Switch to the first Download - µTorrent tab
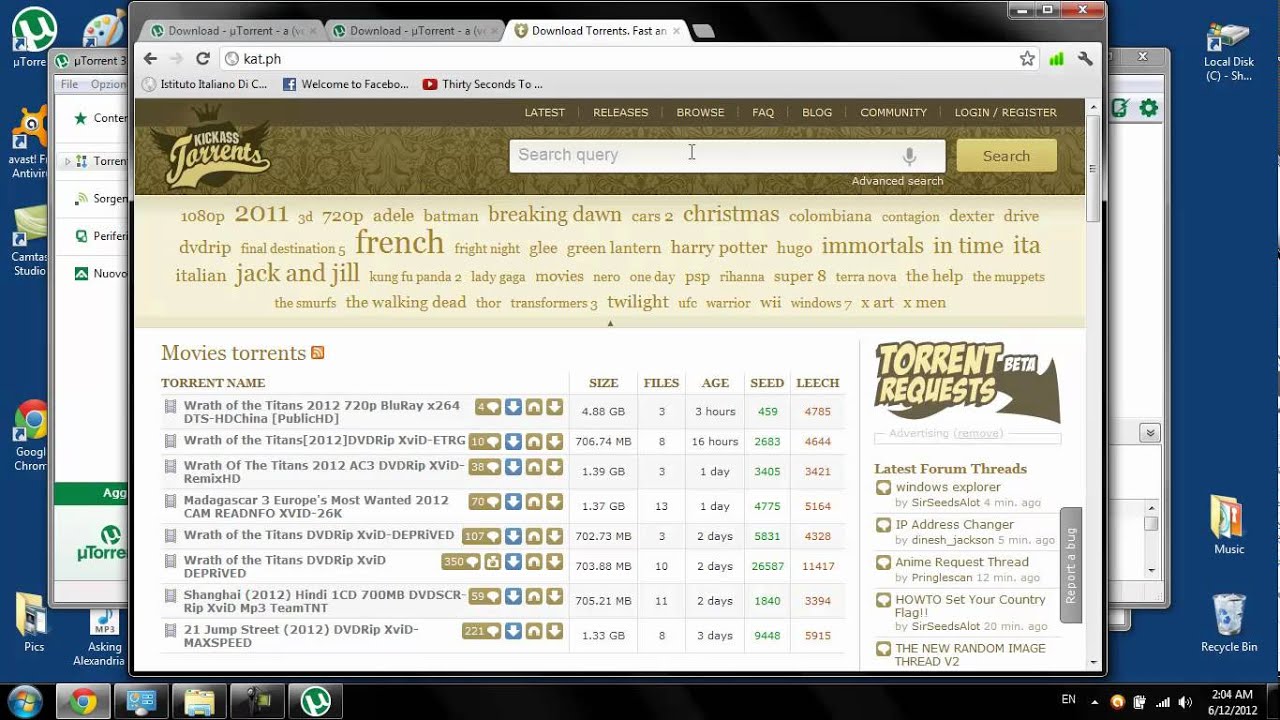The height and width of the screenshot is (720, 1280). click(232, 31)
